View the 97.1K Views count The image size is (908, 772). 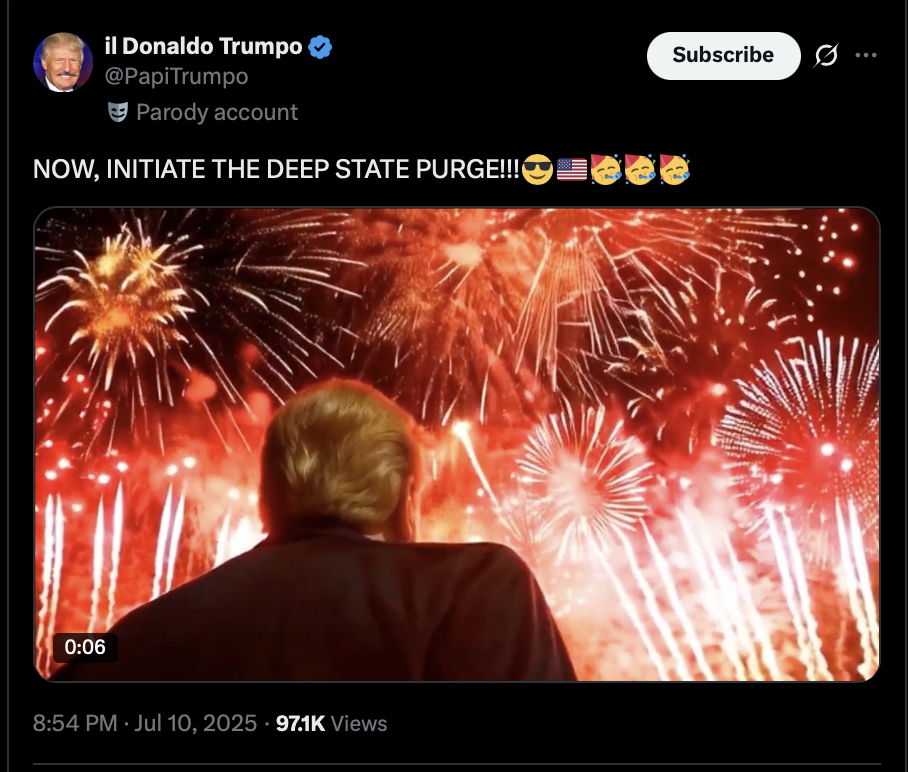(x=331, y=723)
